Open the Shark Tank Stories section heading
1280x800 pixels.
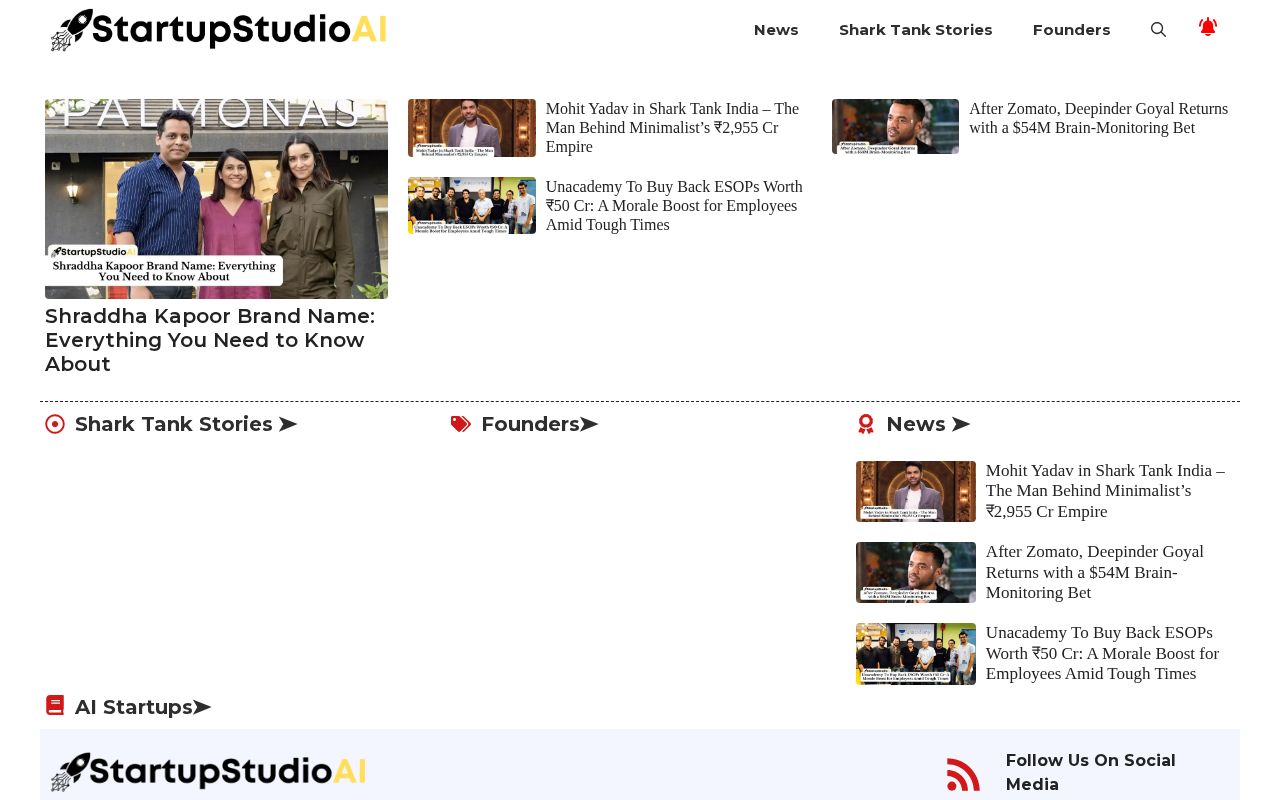point(186,424)
